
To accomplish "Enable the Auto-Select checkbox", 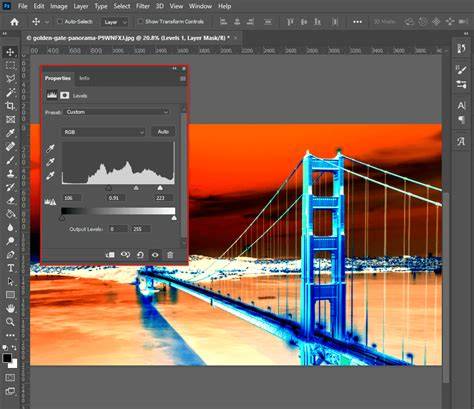I will click(60, 22).
